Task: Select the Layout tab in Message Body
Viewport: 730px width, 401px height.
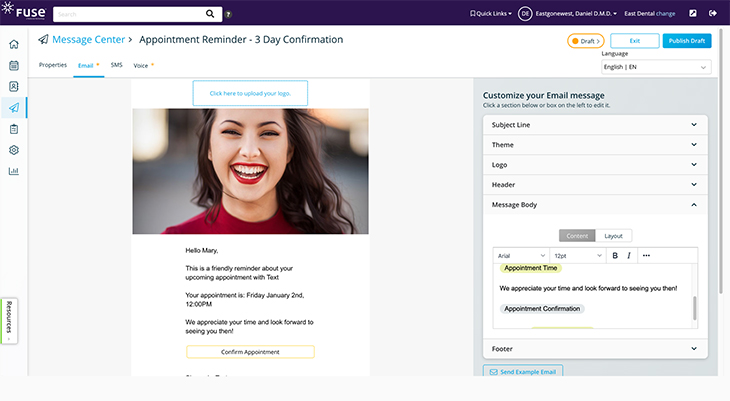Action: click(x=613, y=236)
